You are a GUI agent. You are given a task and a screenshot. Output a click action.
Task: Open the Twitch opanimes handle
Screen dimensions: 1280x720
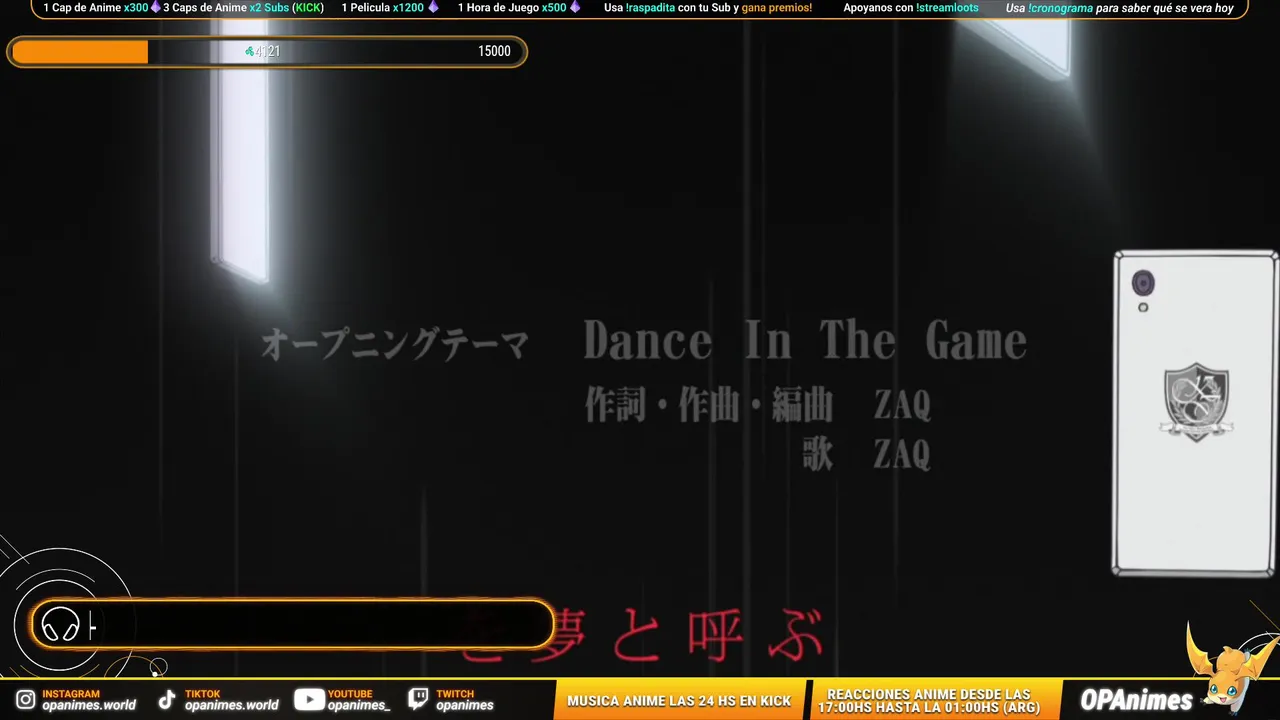pos(465,705)
